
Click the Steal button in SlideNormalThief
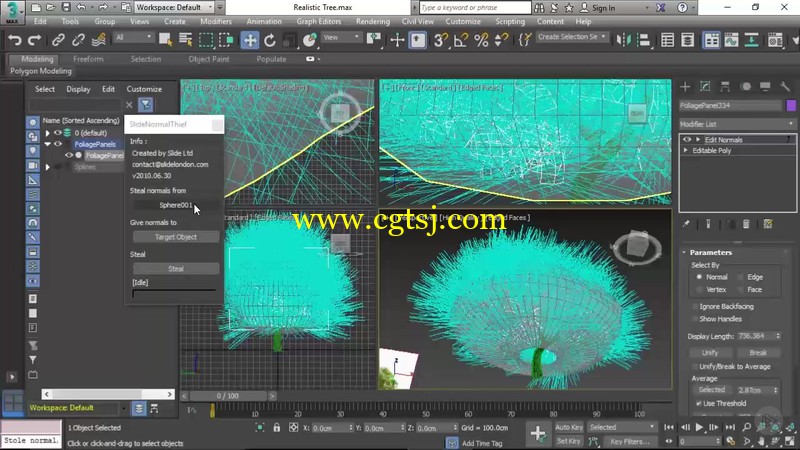(176, 268)
